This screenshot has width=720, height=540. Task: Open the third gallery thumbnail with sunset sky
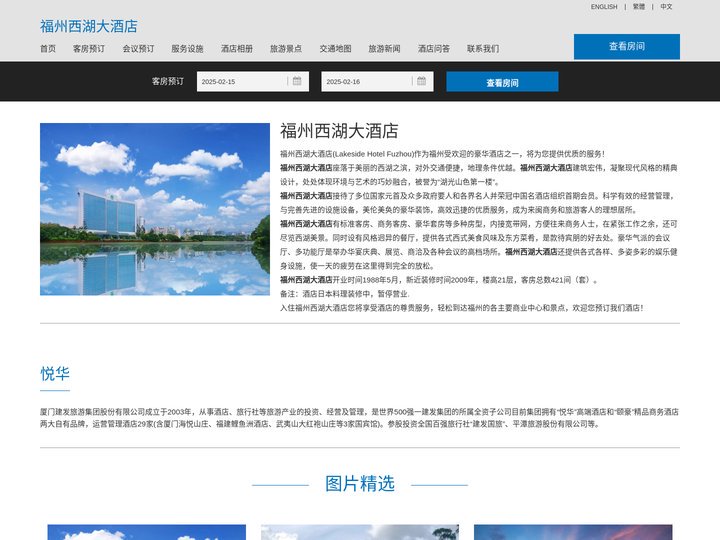pyautogui.click(x=573, y=532)
